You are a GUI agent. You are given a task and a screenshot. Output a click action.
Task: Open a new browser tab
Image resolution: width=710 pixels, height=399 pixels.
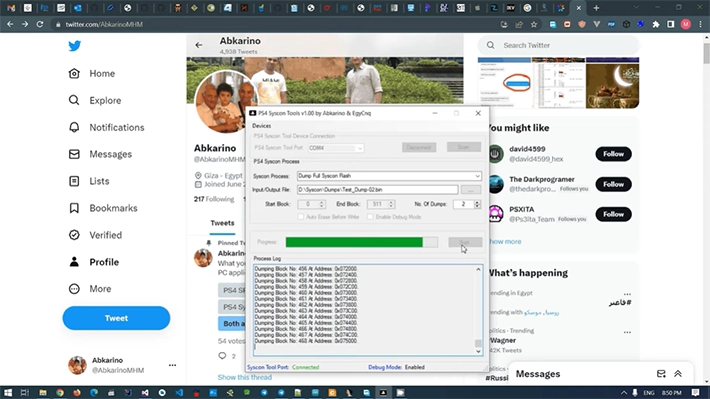coord(596,8)
